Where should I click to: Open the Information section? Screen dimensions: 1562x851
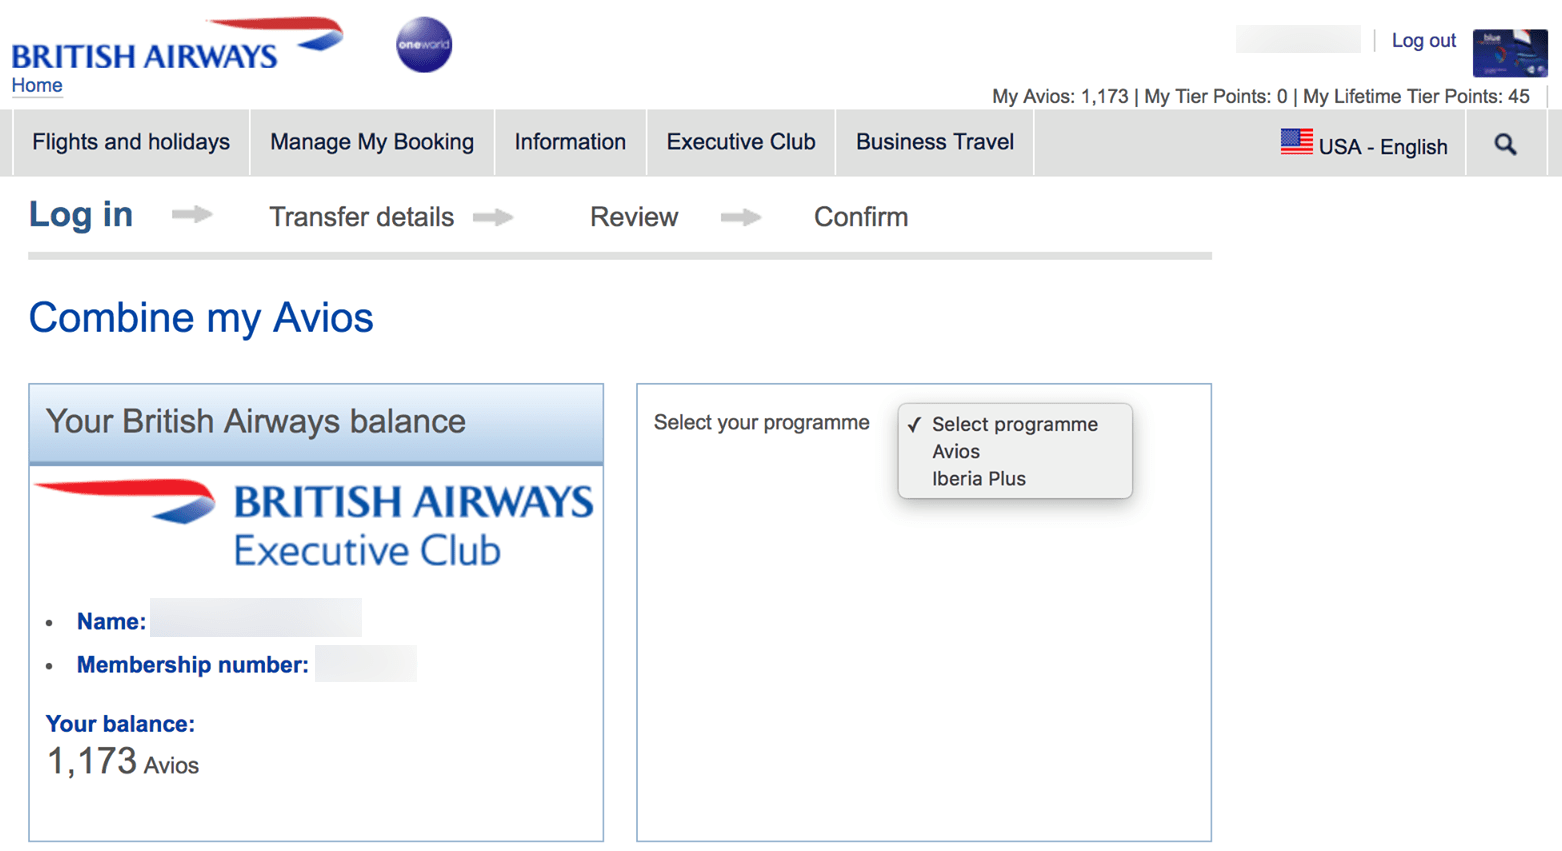pos(570,142)
